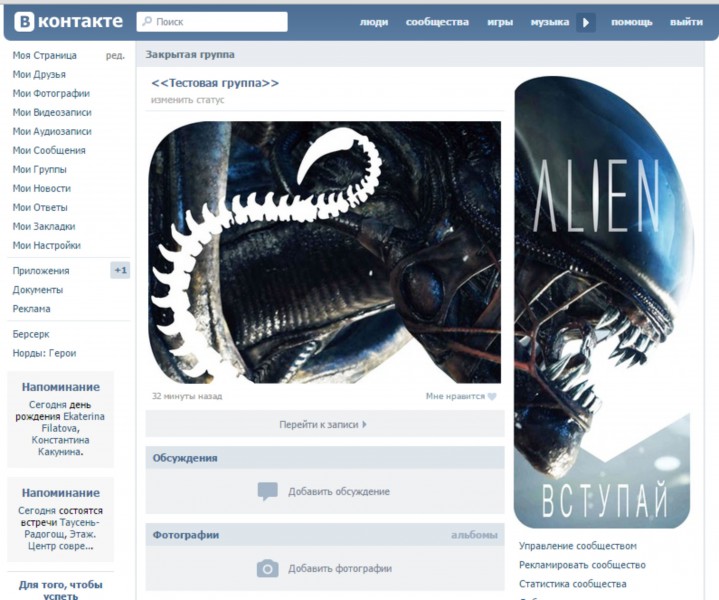Open the Берсерк app link
This screenshot has width=719, height=600.
click(x=31, y=334)
